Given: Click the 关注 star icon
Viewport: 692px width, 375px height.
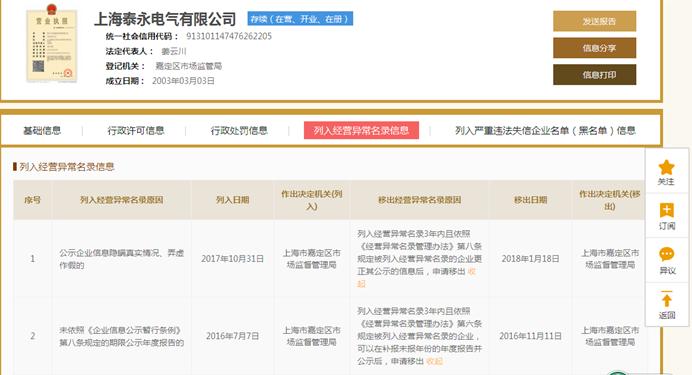Looking at the screenshot, I should 666,167.
